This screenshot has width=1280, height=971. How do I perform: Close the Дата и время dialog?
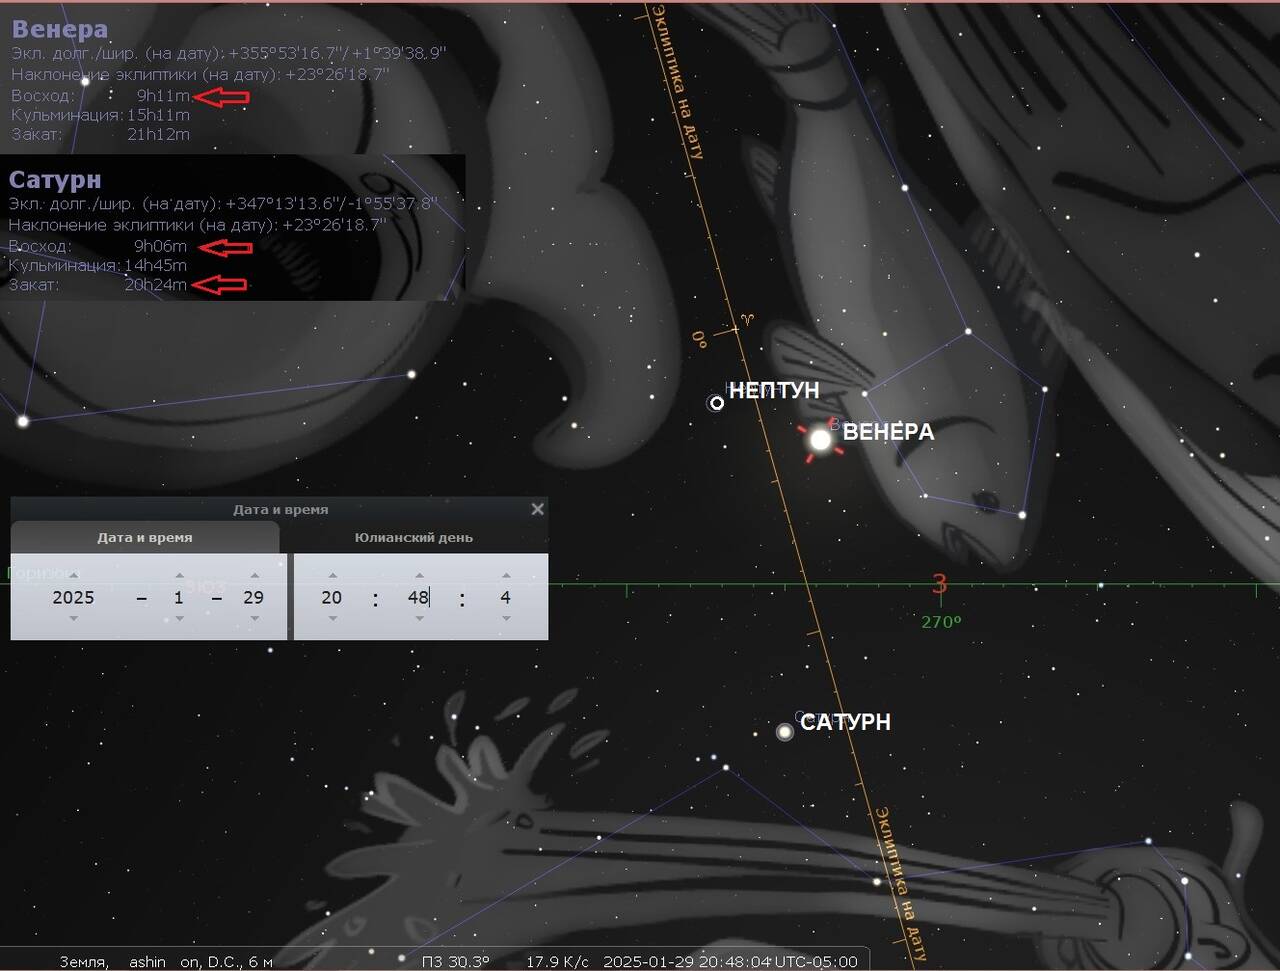point(537,509)
